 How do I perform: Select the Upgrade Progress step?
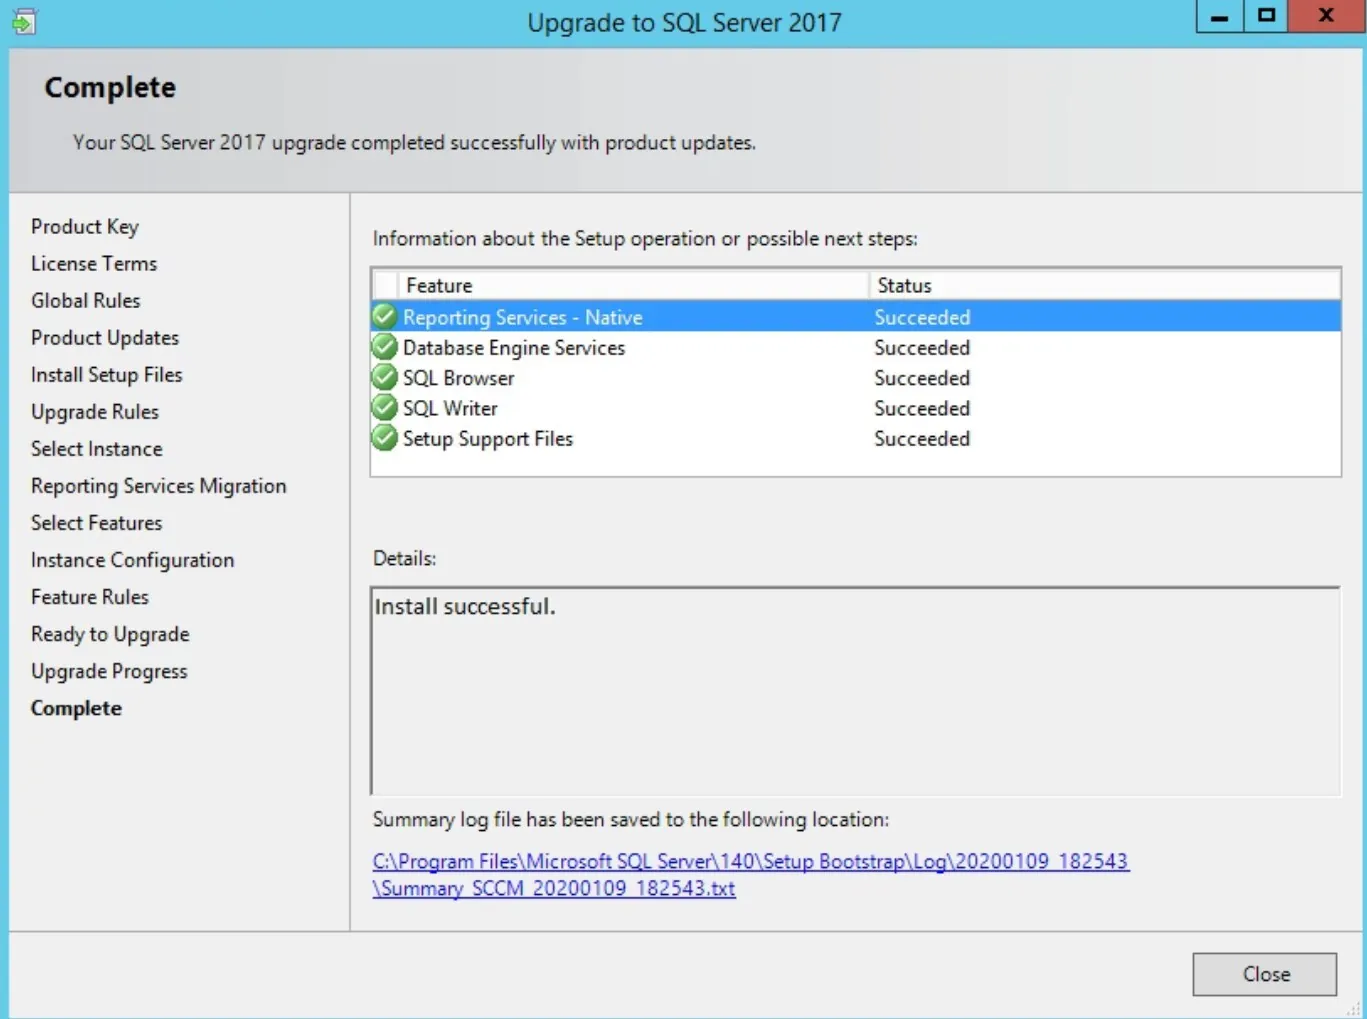(109, 671)
